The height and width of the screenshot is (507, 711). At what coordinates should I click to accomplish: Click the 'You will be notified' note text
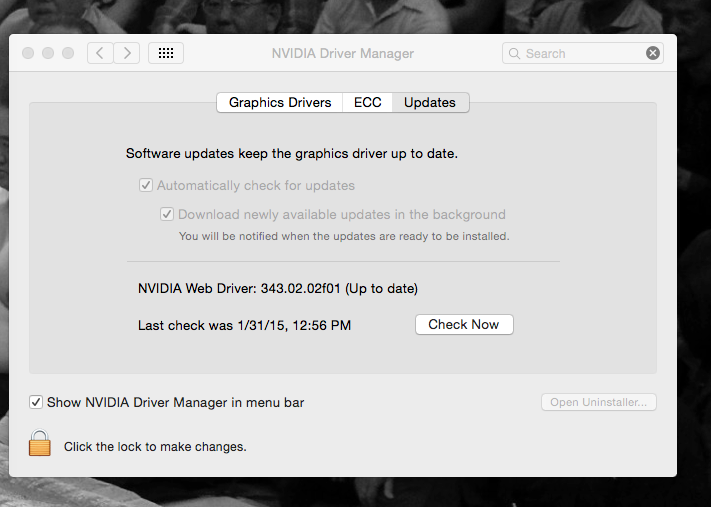pyautogui.click(x=344, y=236)
